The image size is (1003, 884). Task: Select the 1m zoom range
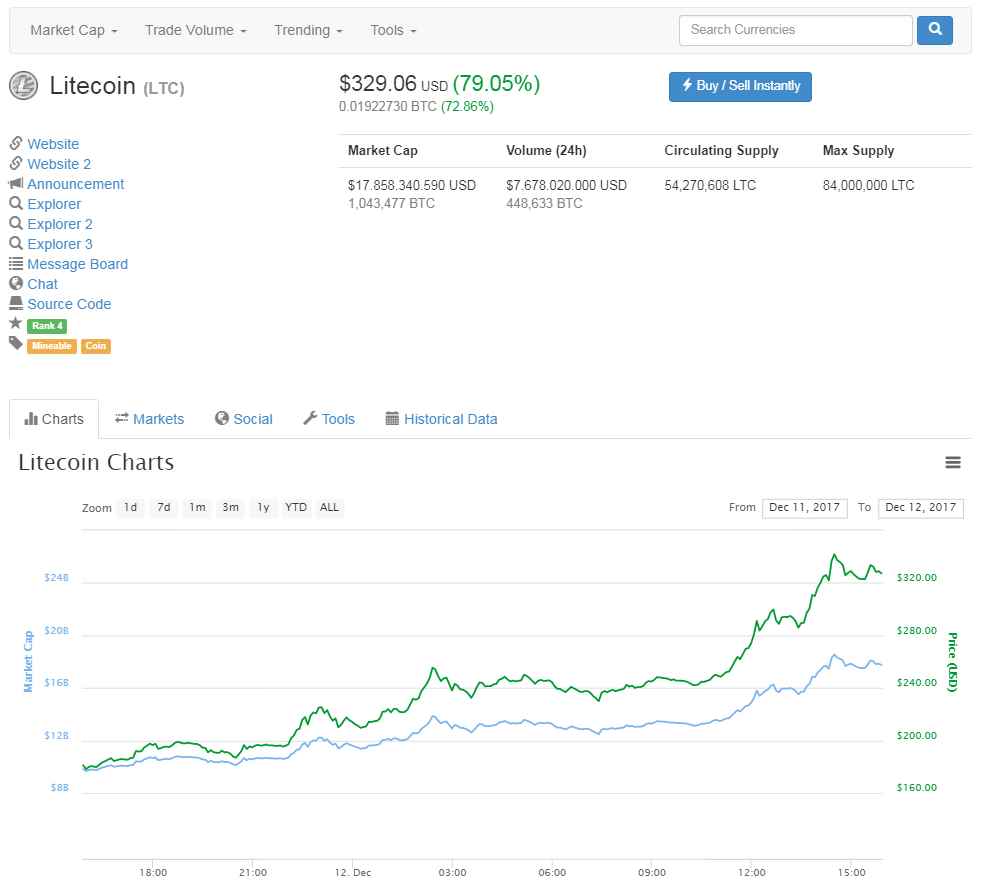pyautogui.click(x=197, y=507)
